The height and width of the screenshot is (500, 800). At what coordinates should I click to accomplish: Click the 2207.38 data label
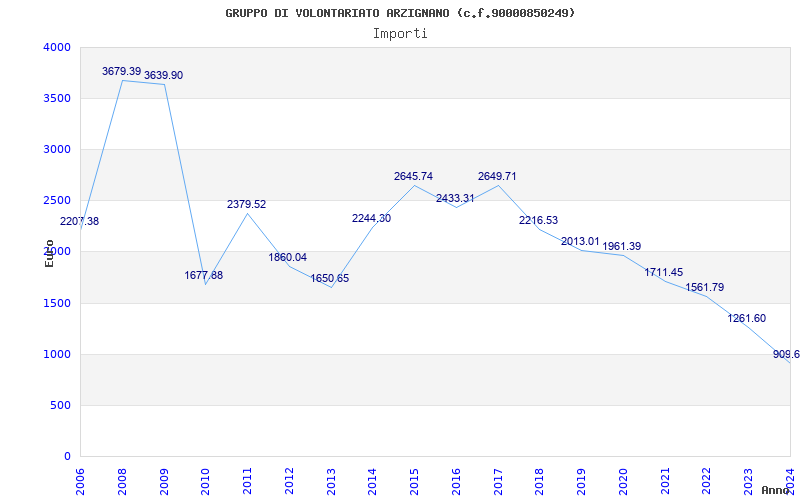(80, 221)
